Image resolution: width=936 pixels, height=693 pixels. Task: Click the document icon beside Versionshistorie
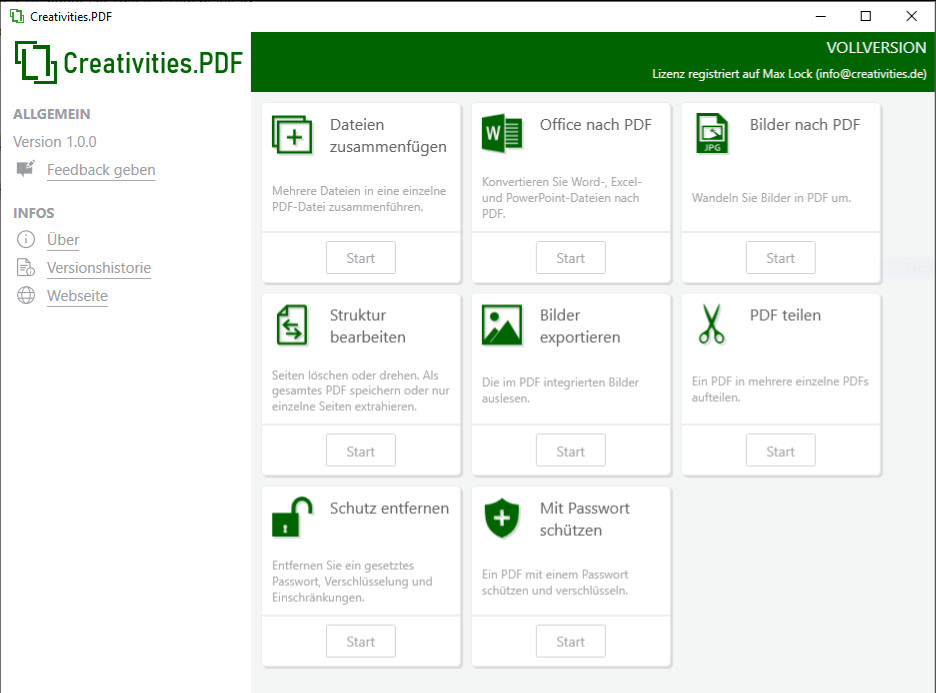[x=26, y=267]
